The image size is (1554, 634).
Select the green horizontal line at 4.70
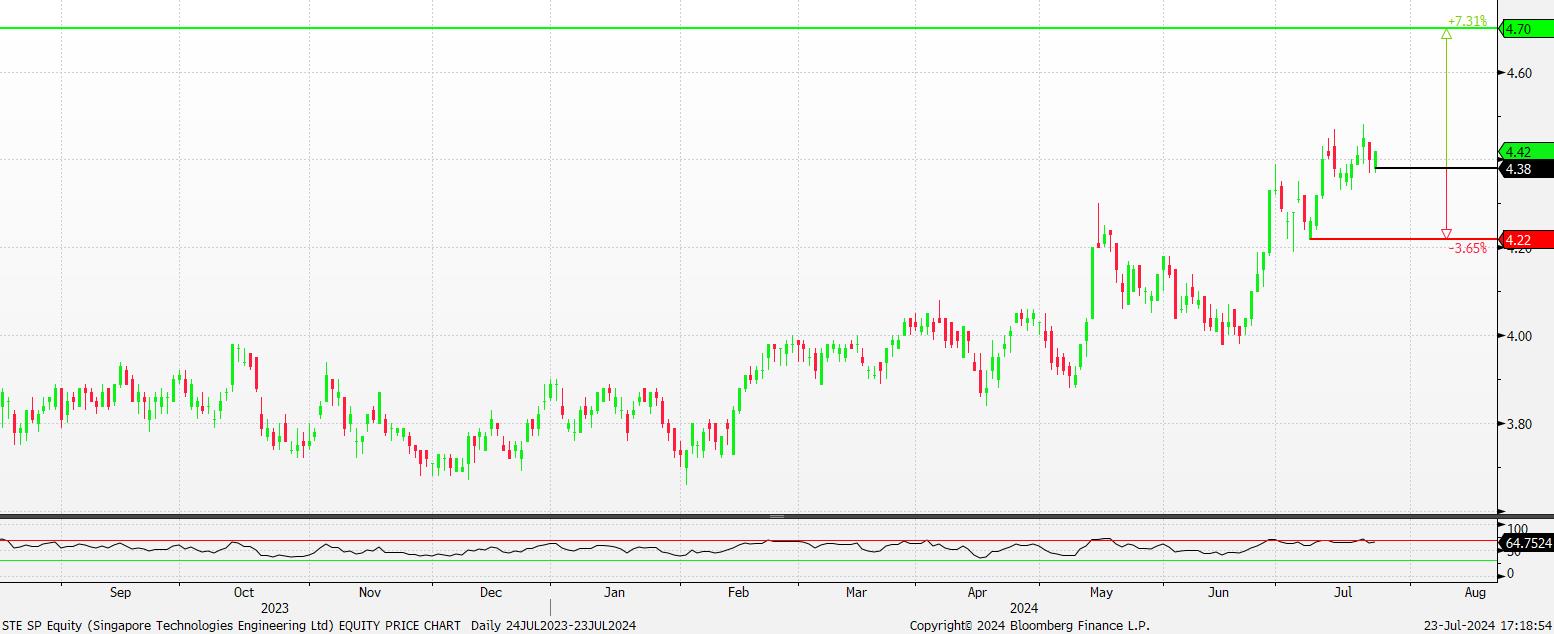pos(700,28)
